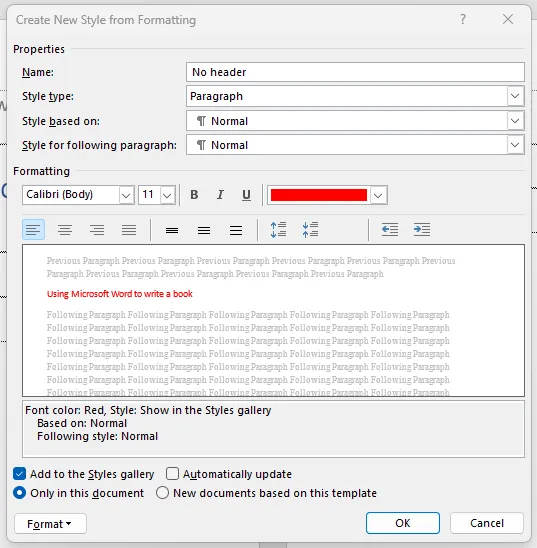Screen dimensions: 537x548
Task: Open the font color dropdown arrow
Action: point(378,195)
